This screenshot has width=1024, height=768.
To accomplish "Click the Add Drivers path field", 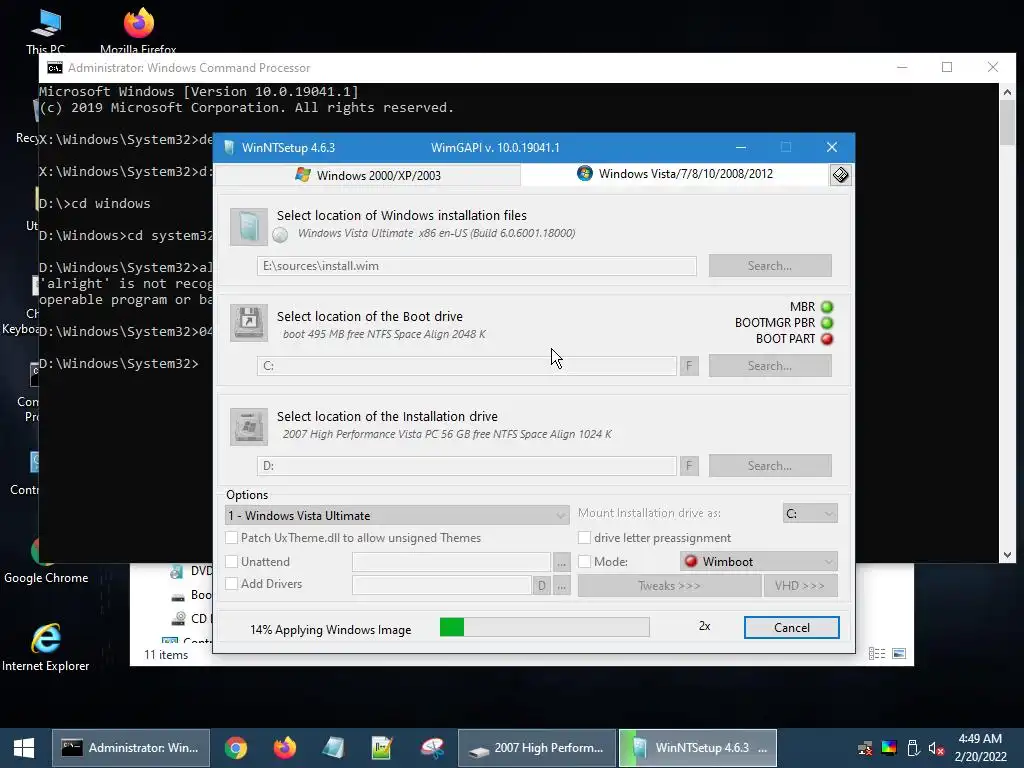I will point(441,585).
